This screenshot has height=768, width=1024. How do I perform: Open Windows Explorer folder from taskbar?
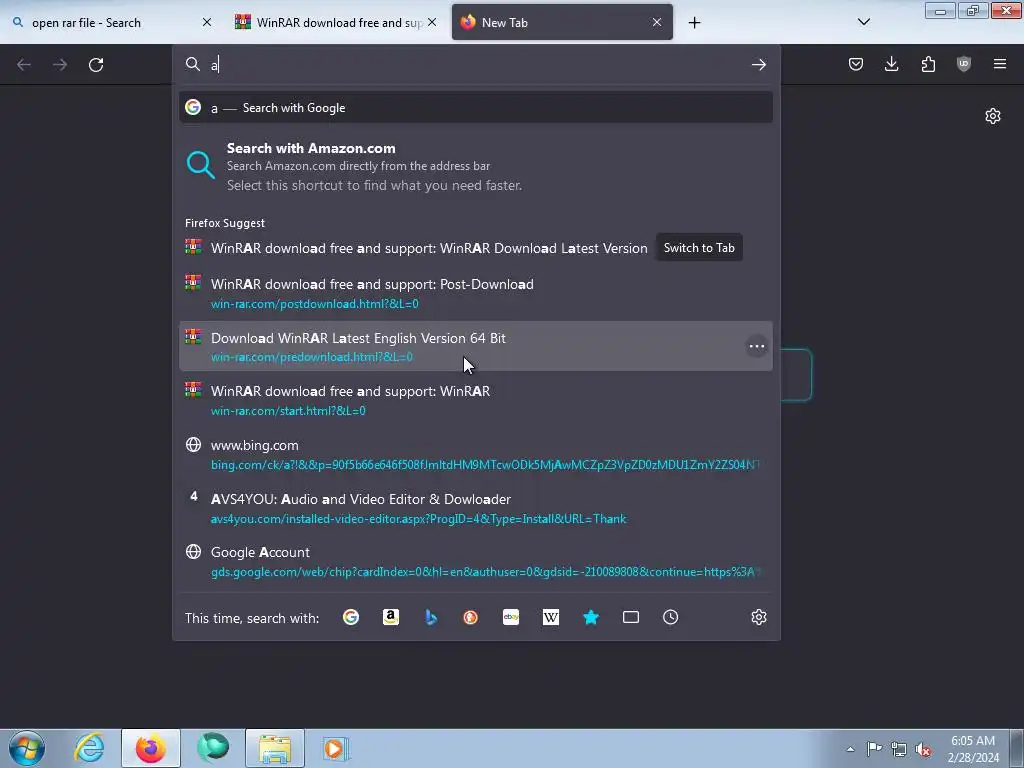(275, 748)
